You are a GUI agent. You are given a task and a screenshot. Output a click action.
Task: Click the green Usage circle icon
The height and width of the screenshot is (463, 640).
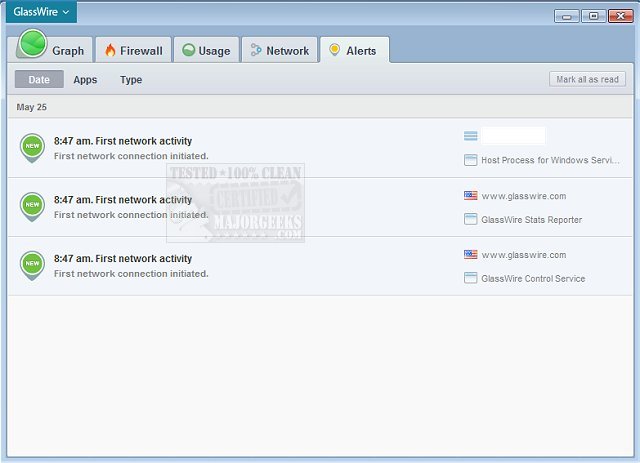pyautogui.click(x=189, y=50)
